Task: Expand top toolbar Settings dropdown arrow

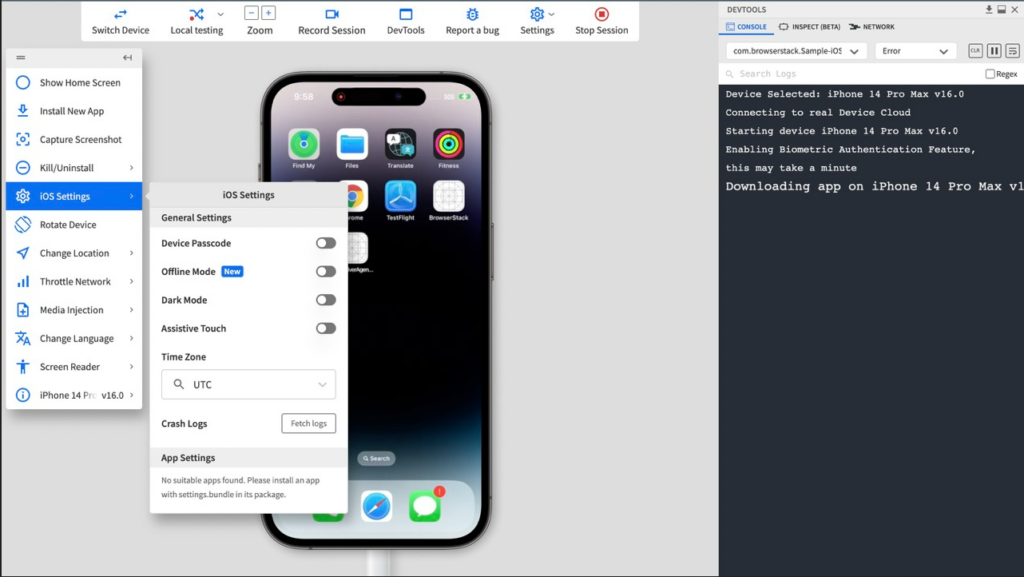Action: click(552, 14)
